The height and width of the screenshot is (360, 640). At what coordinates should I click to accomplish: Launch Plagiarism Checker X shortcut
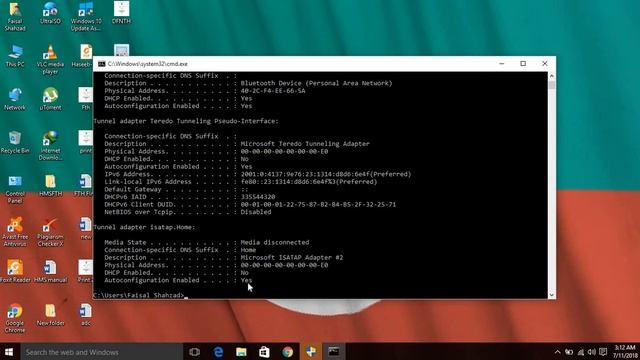pos(50,233)
